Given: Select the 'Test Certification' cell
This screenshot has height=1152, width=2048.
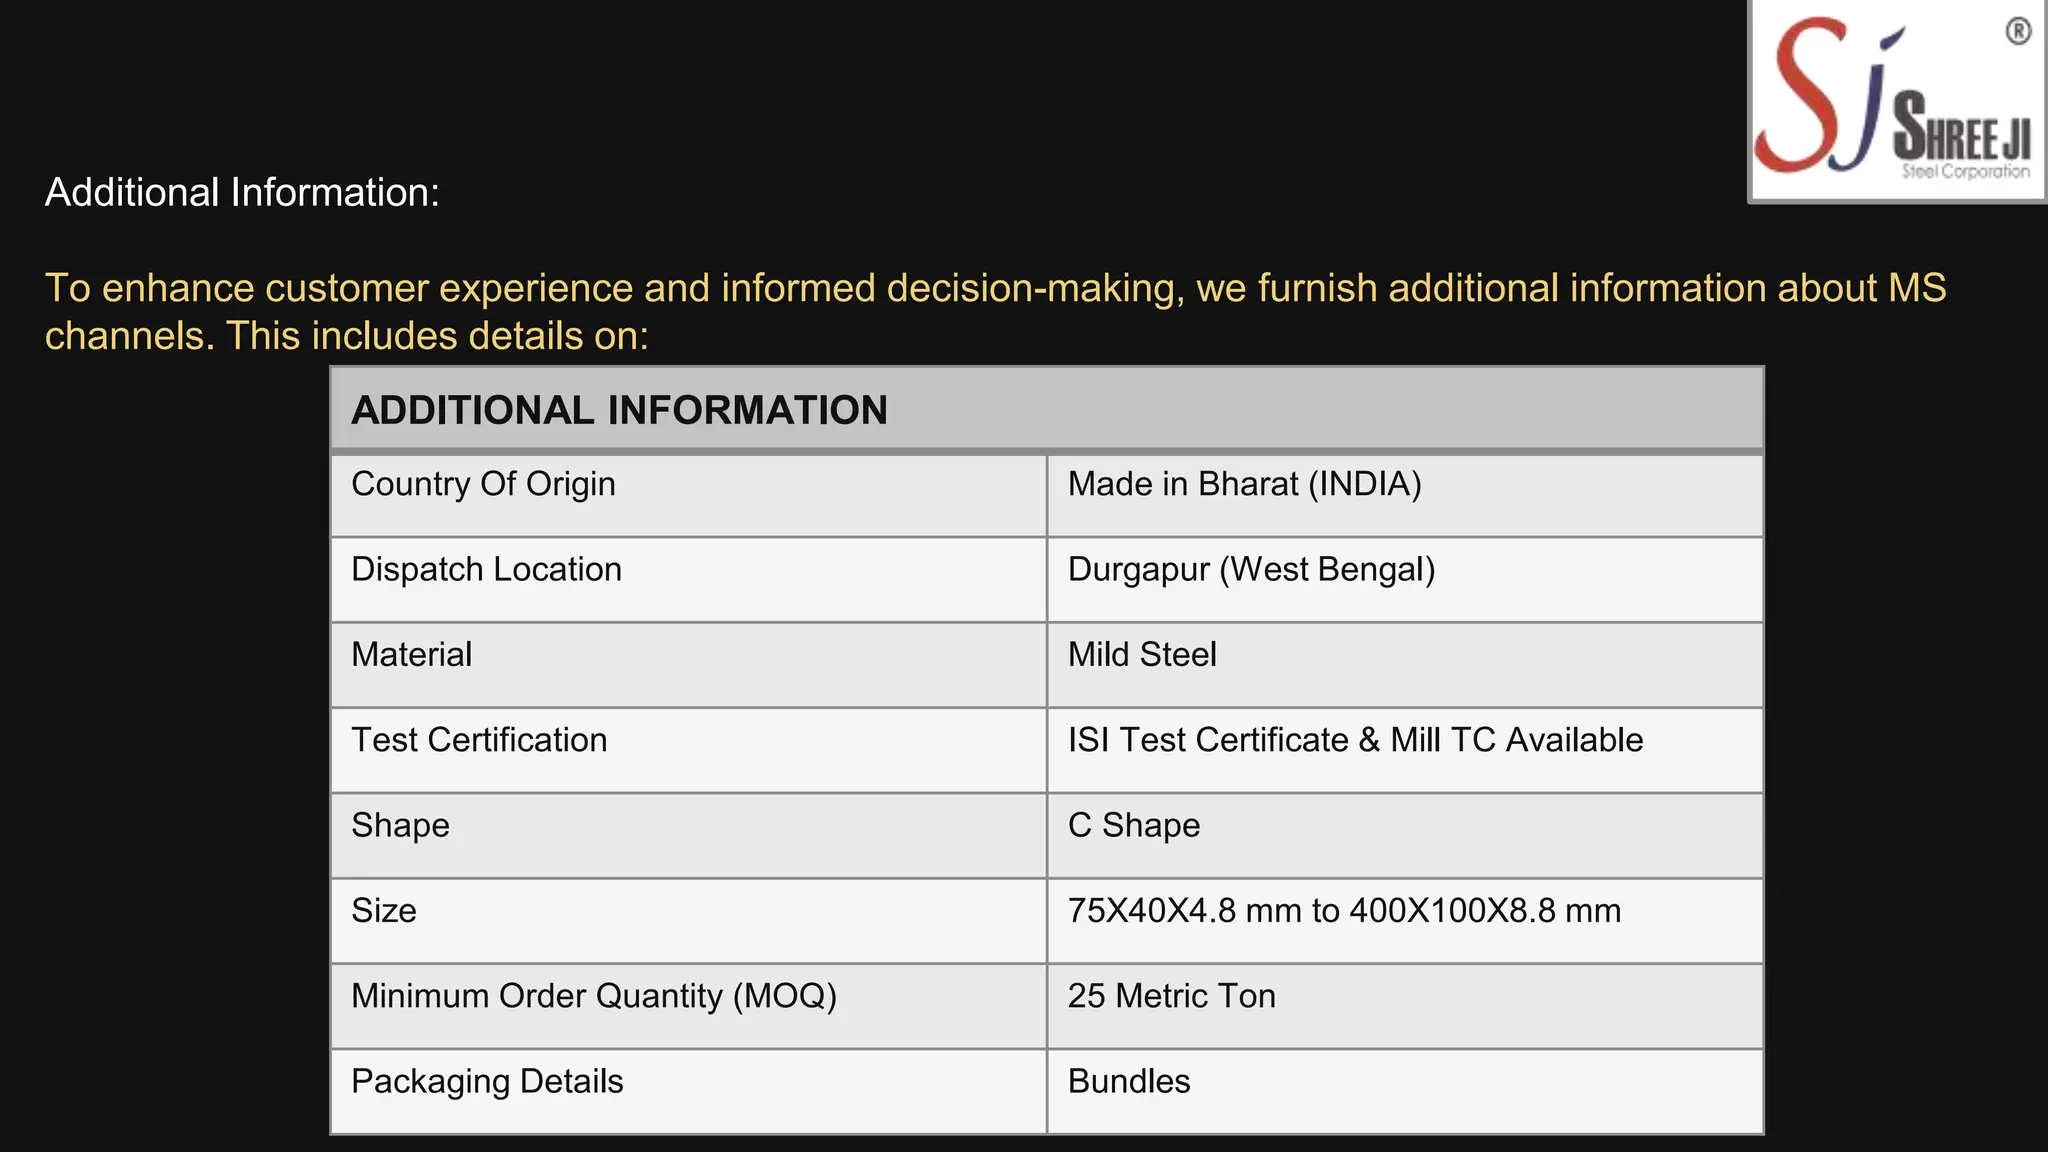Looking at the screenshot, I should click(479, 740).
